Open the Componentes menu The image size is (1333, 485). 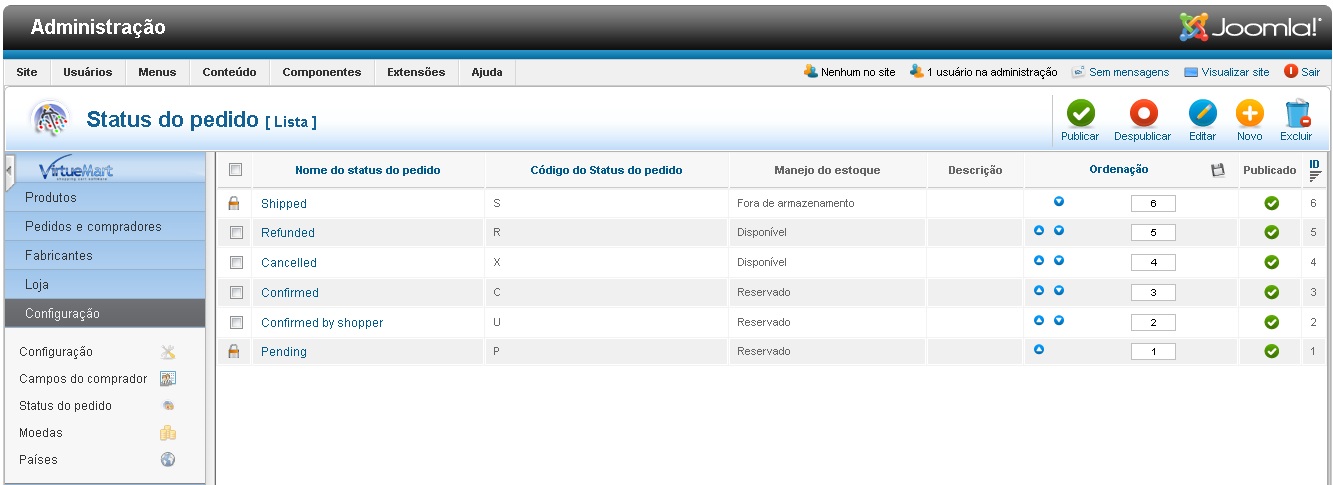321,72
